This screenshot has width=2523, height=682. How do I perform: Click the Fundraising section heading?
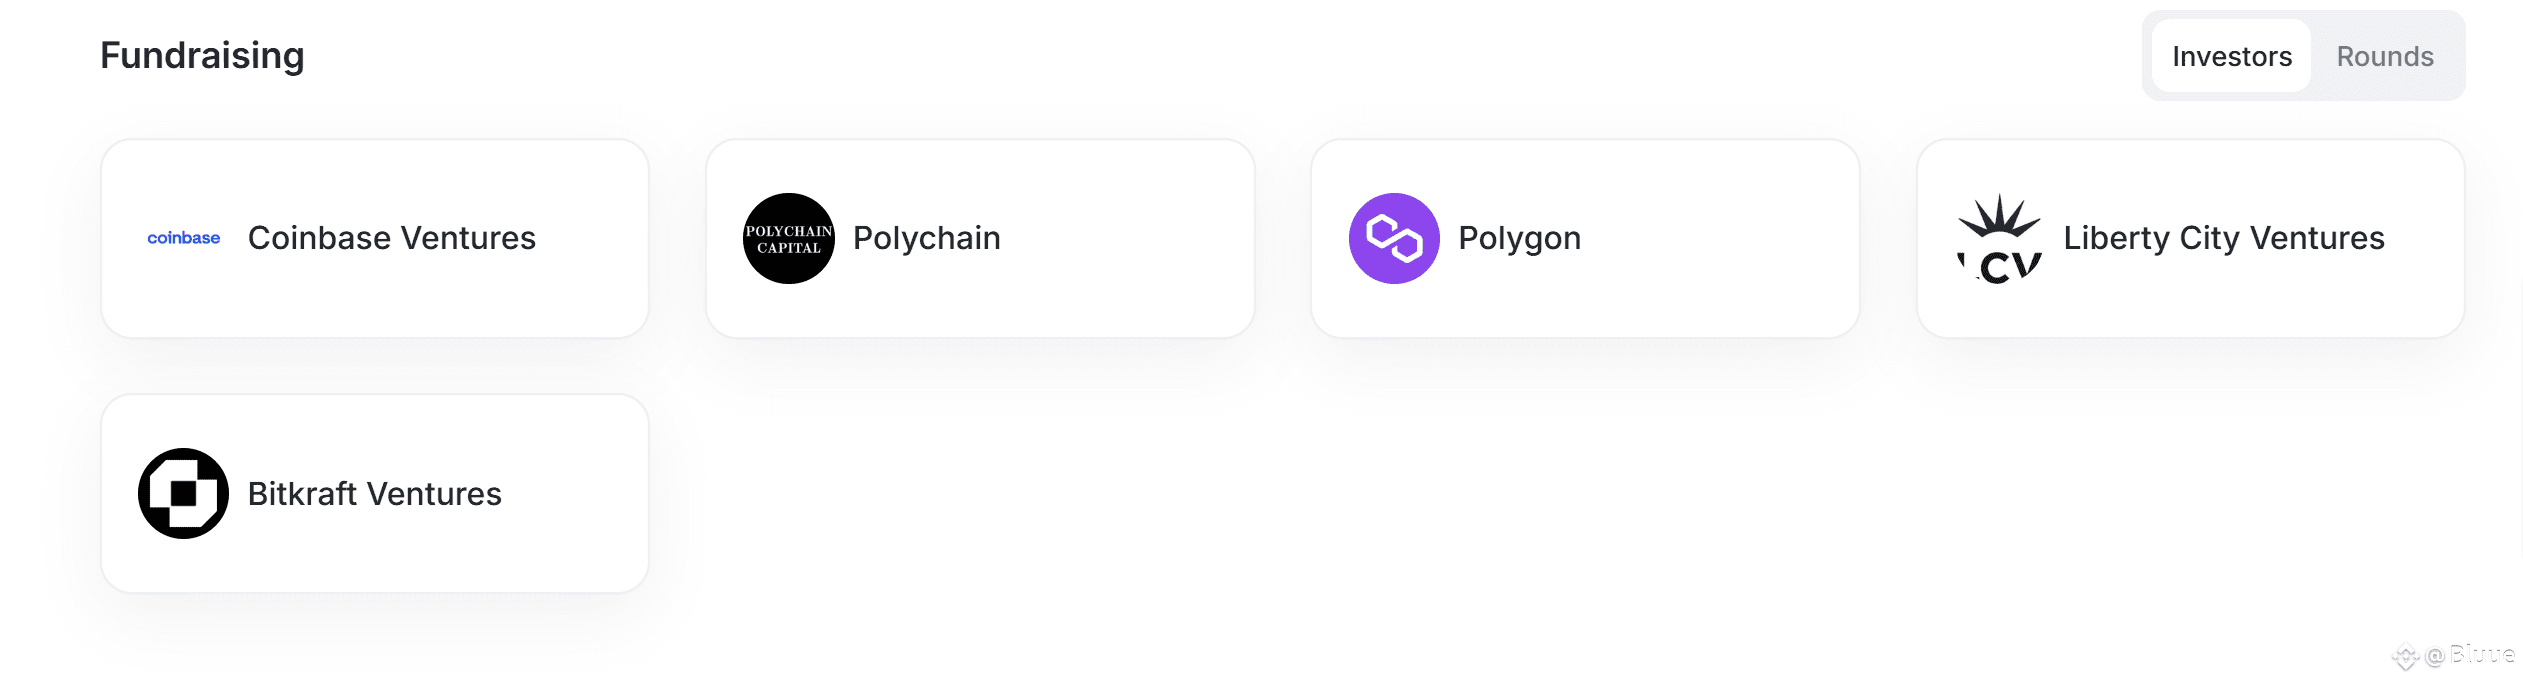(x=202, y=55)
